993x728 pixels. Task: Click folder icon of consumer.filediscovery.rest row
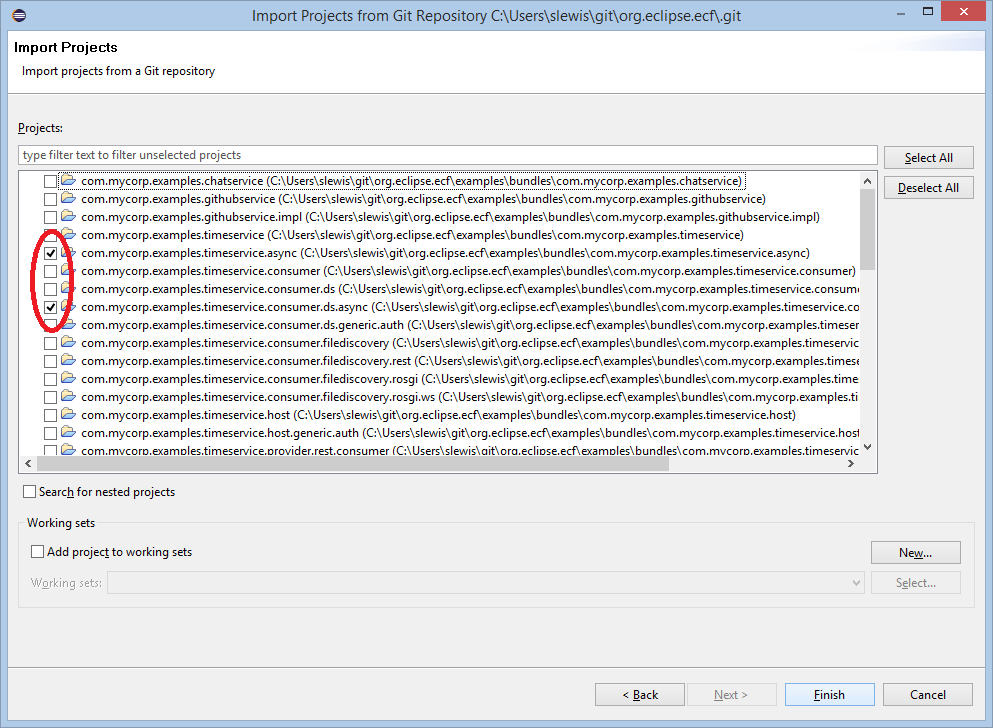point(68,361)
